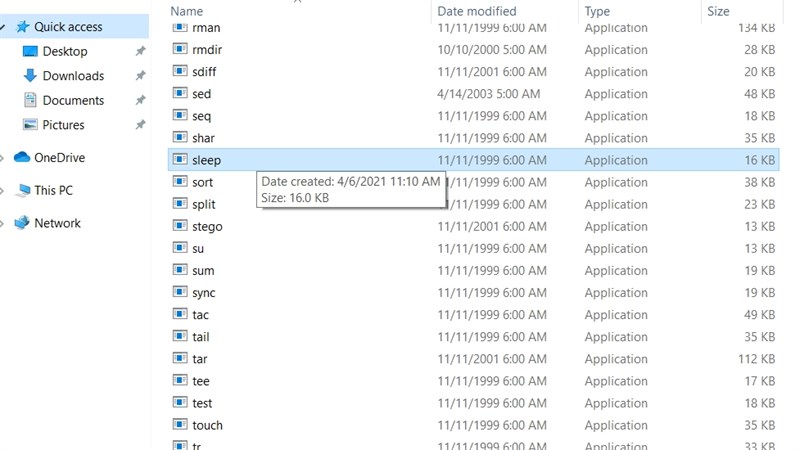The height and width of the screenshot is (450, 800).
Task: Expand the Network tree node
Action: point(2,223)
